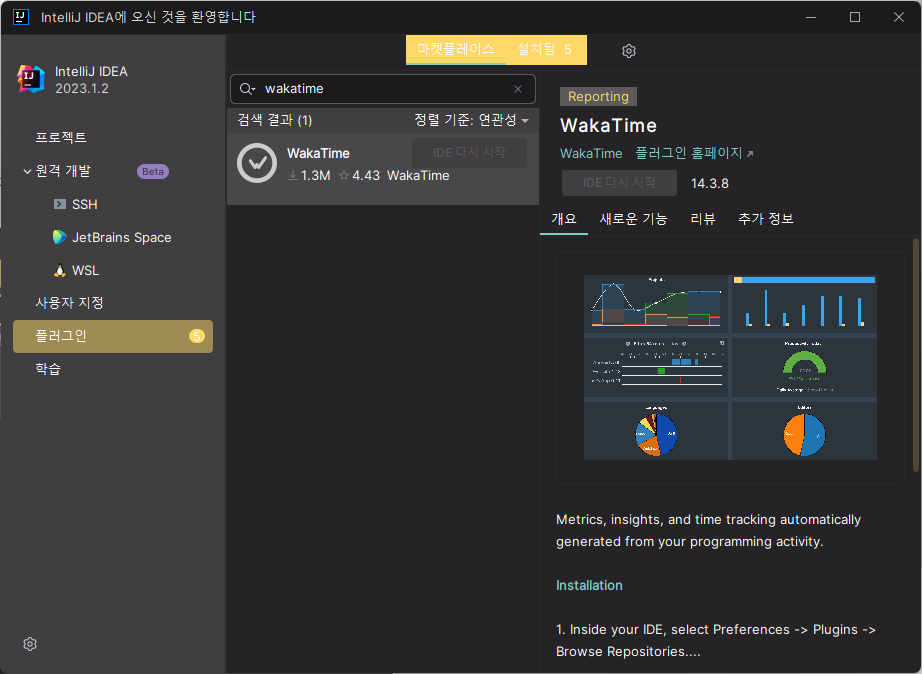Open the 추가 정보 tab

pos(766,219)
